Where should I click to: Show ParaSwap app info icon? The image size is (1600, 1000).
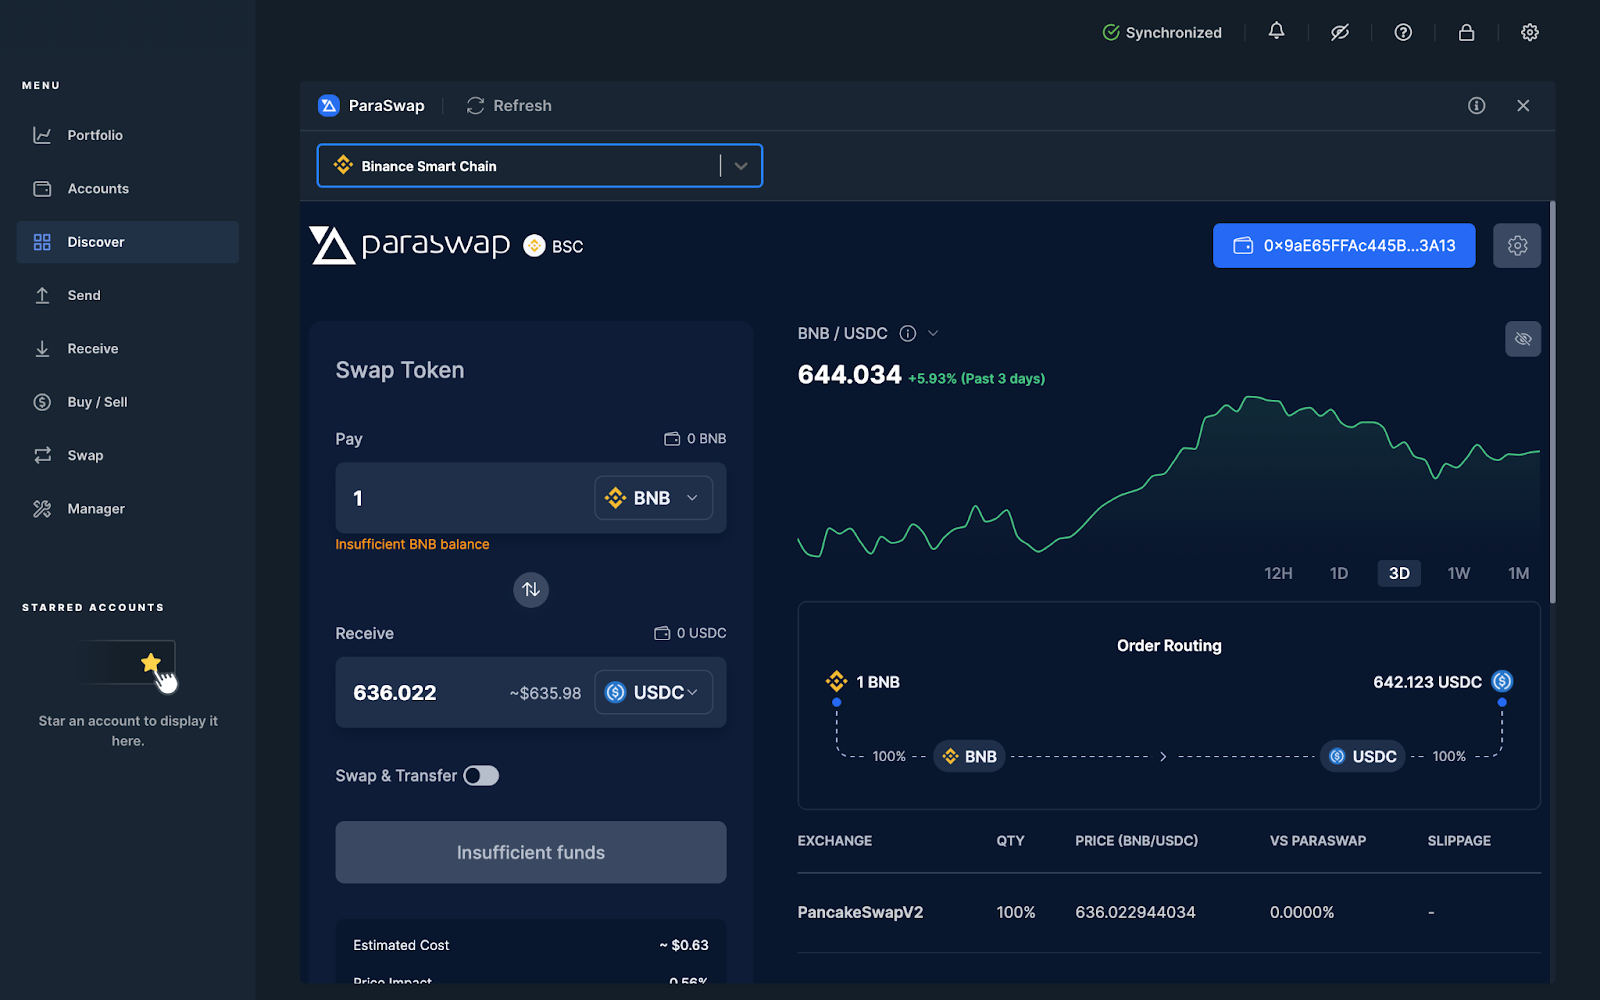click(1476, 105)
